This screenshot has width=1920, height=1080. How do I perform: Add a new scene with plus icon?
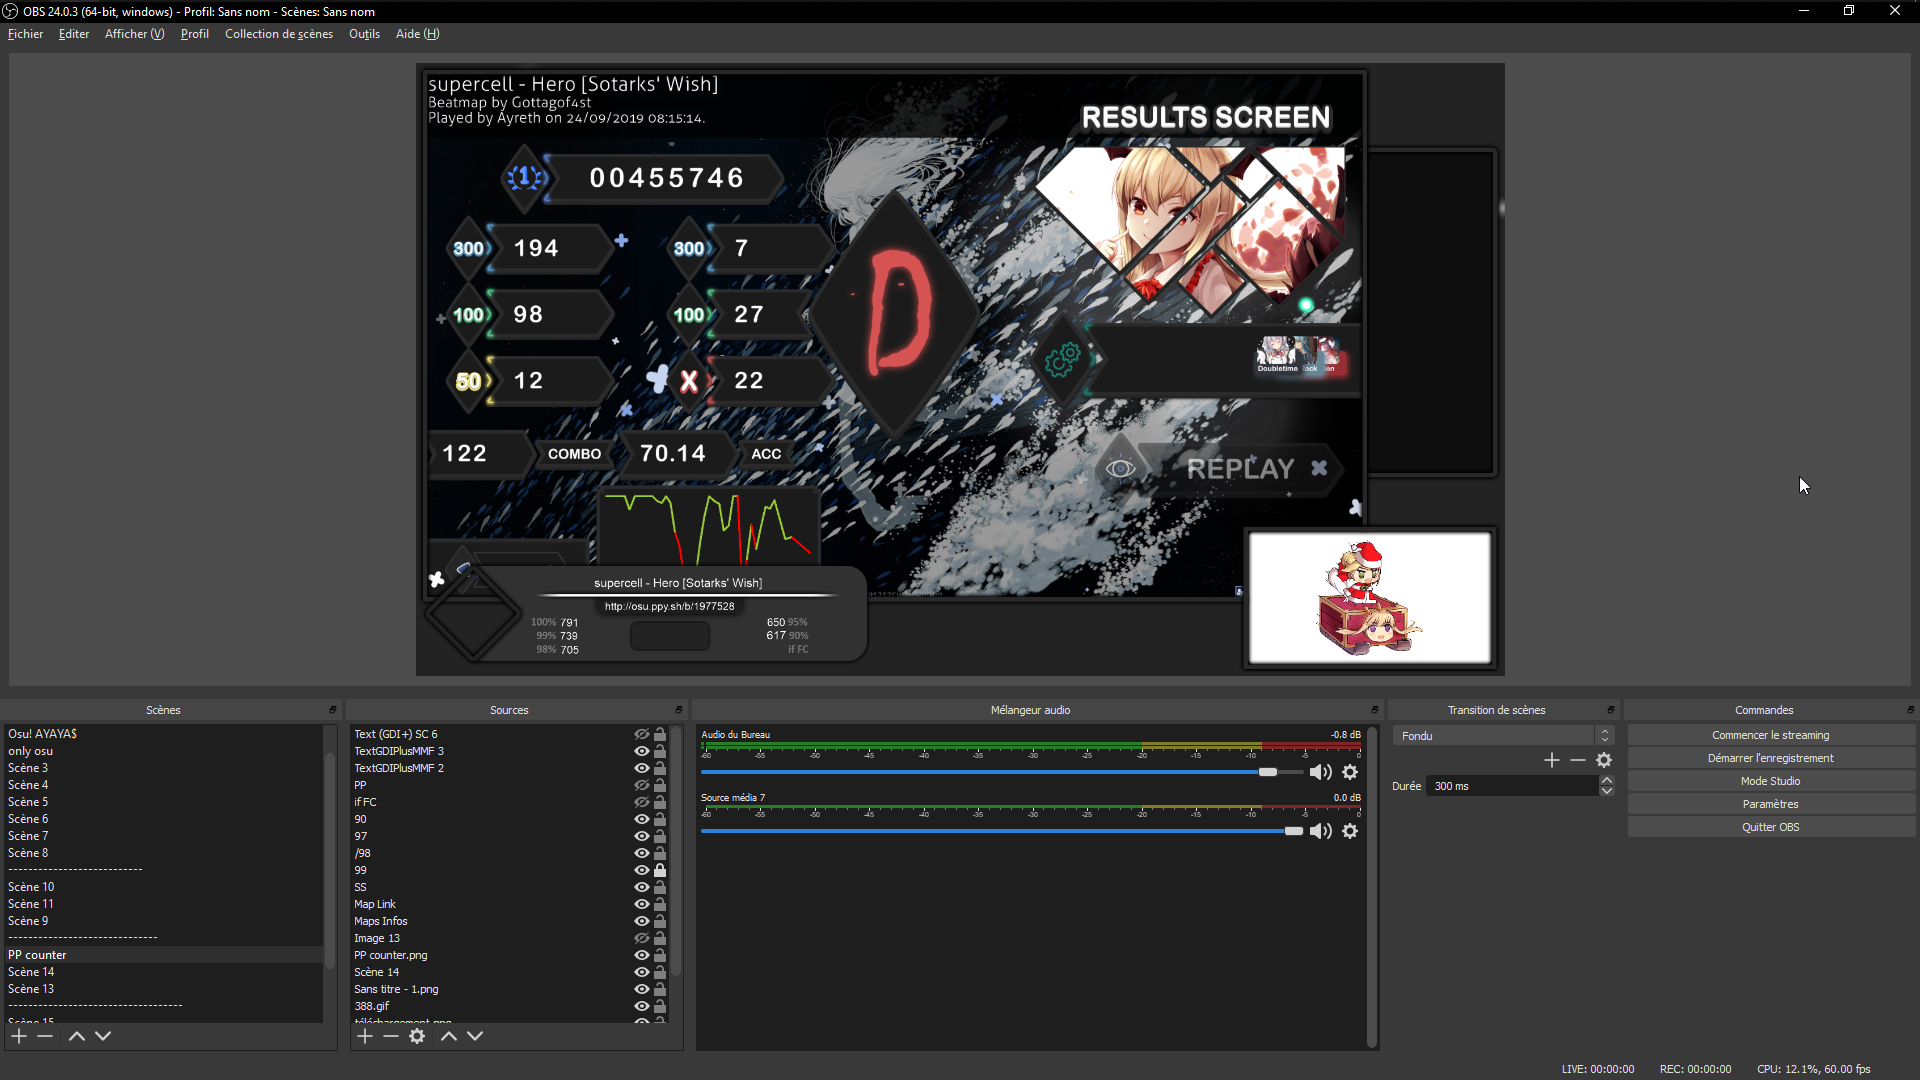[x=19, y=1036]
